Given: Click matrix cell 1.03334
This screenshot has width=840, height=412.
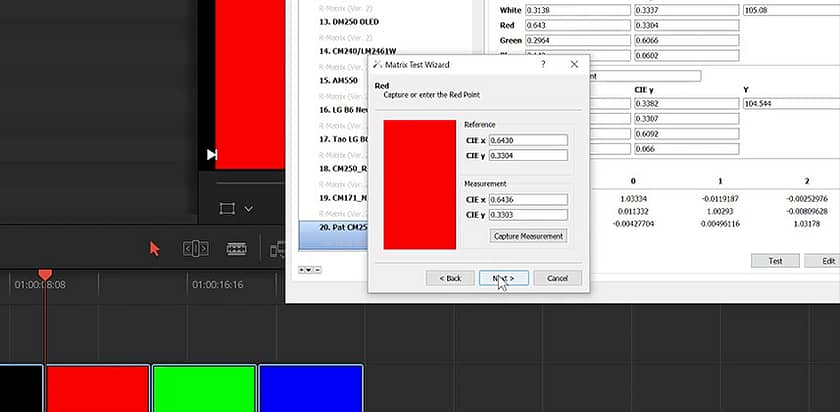Looking at the screenshot, I should tap(632, 199).
